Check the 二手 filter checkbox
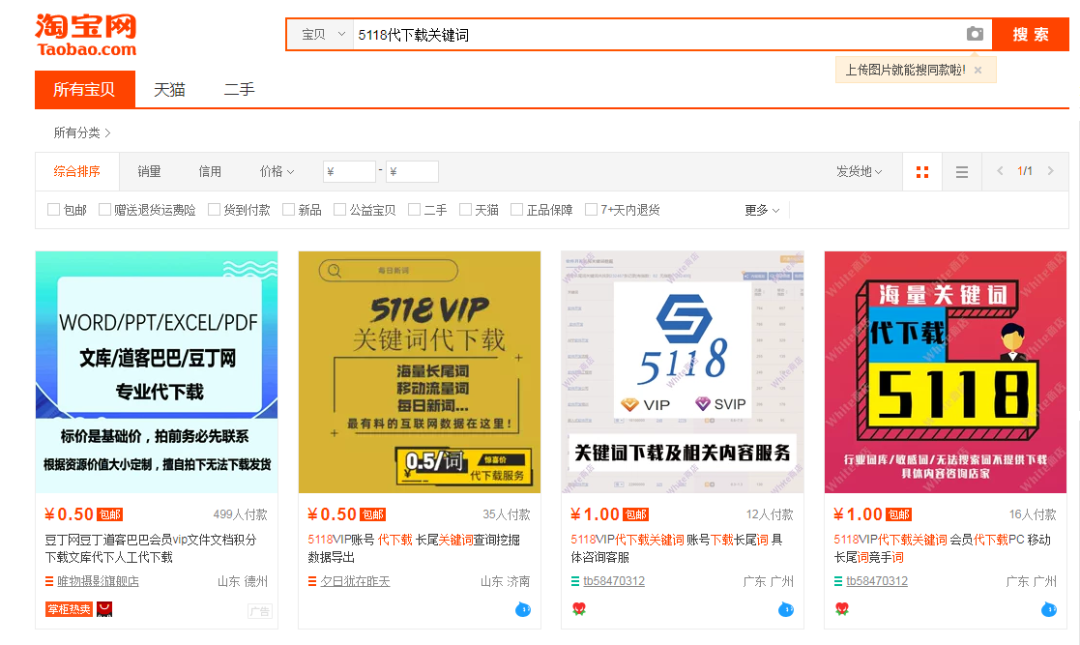This screenshot has width=1080, height=645. 414,209
